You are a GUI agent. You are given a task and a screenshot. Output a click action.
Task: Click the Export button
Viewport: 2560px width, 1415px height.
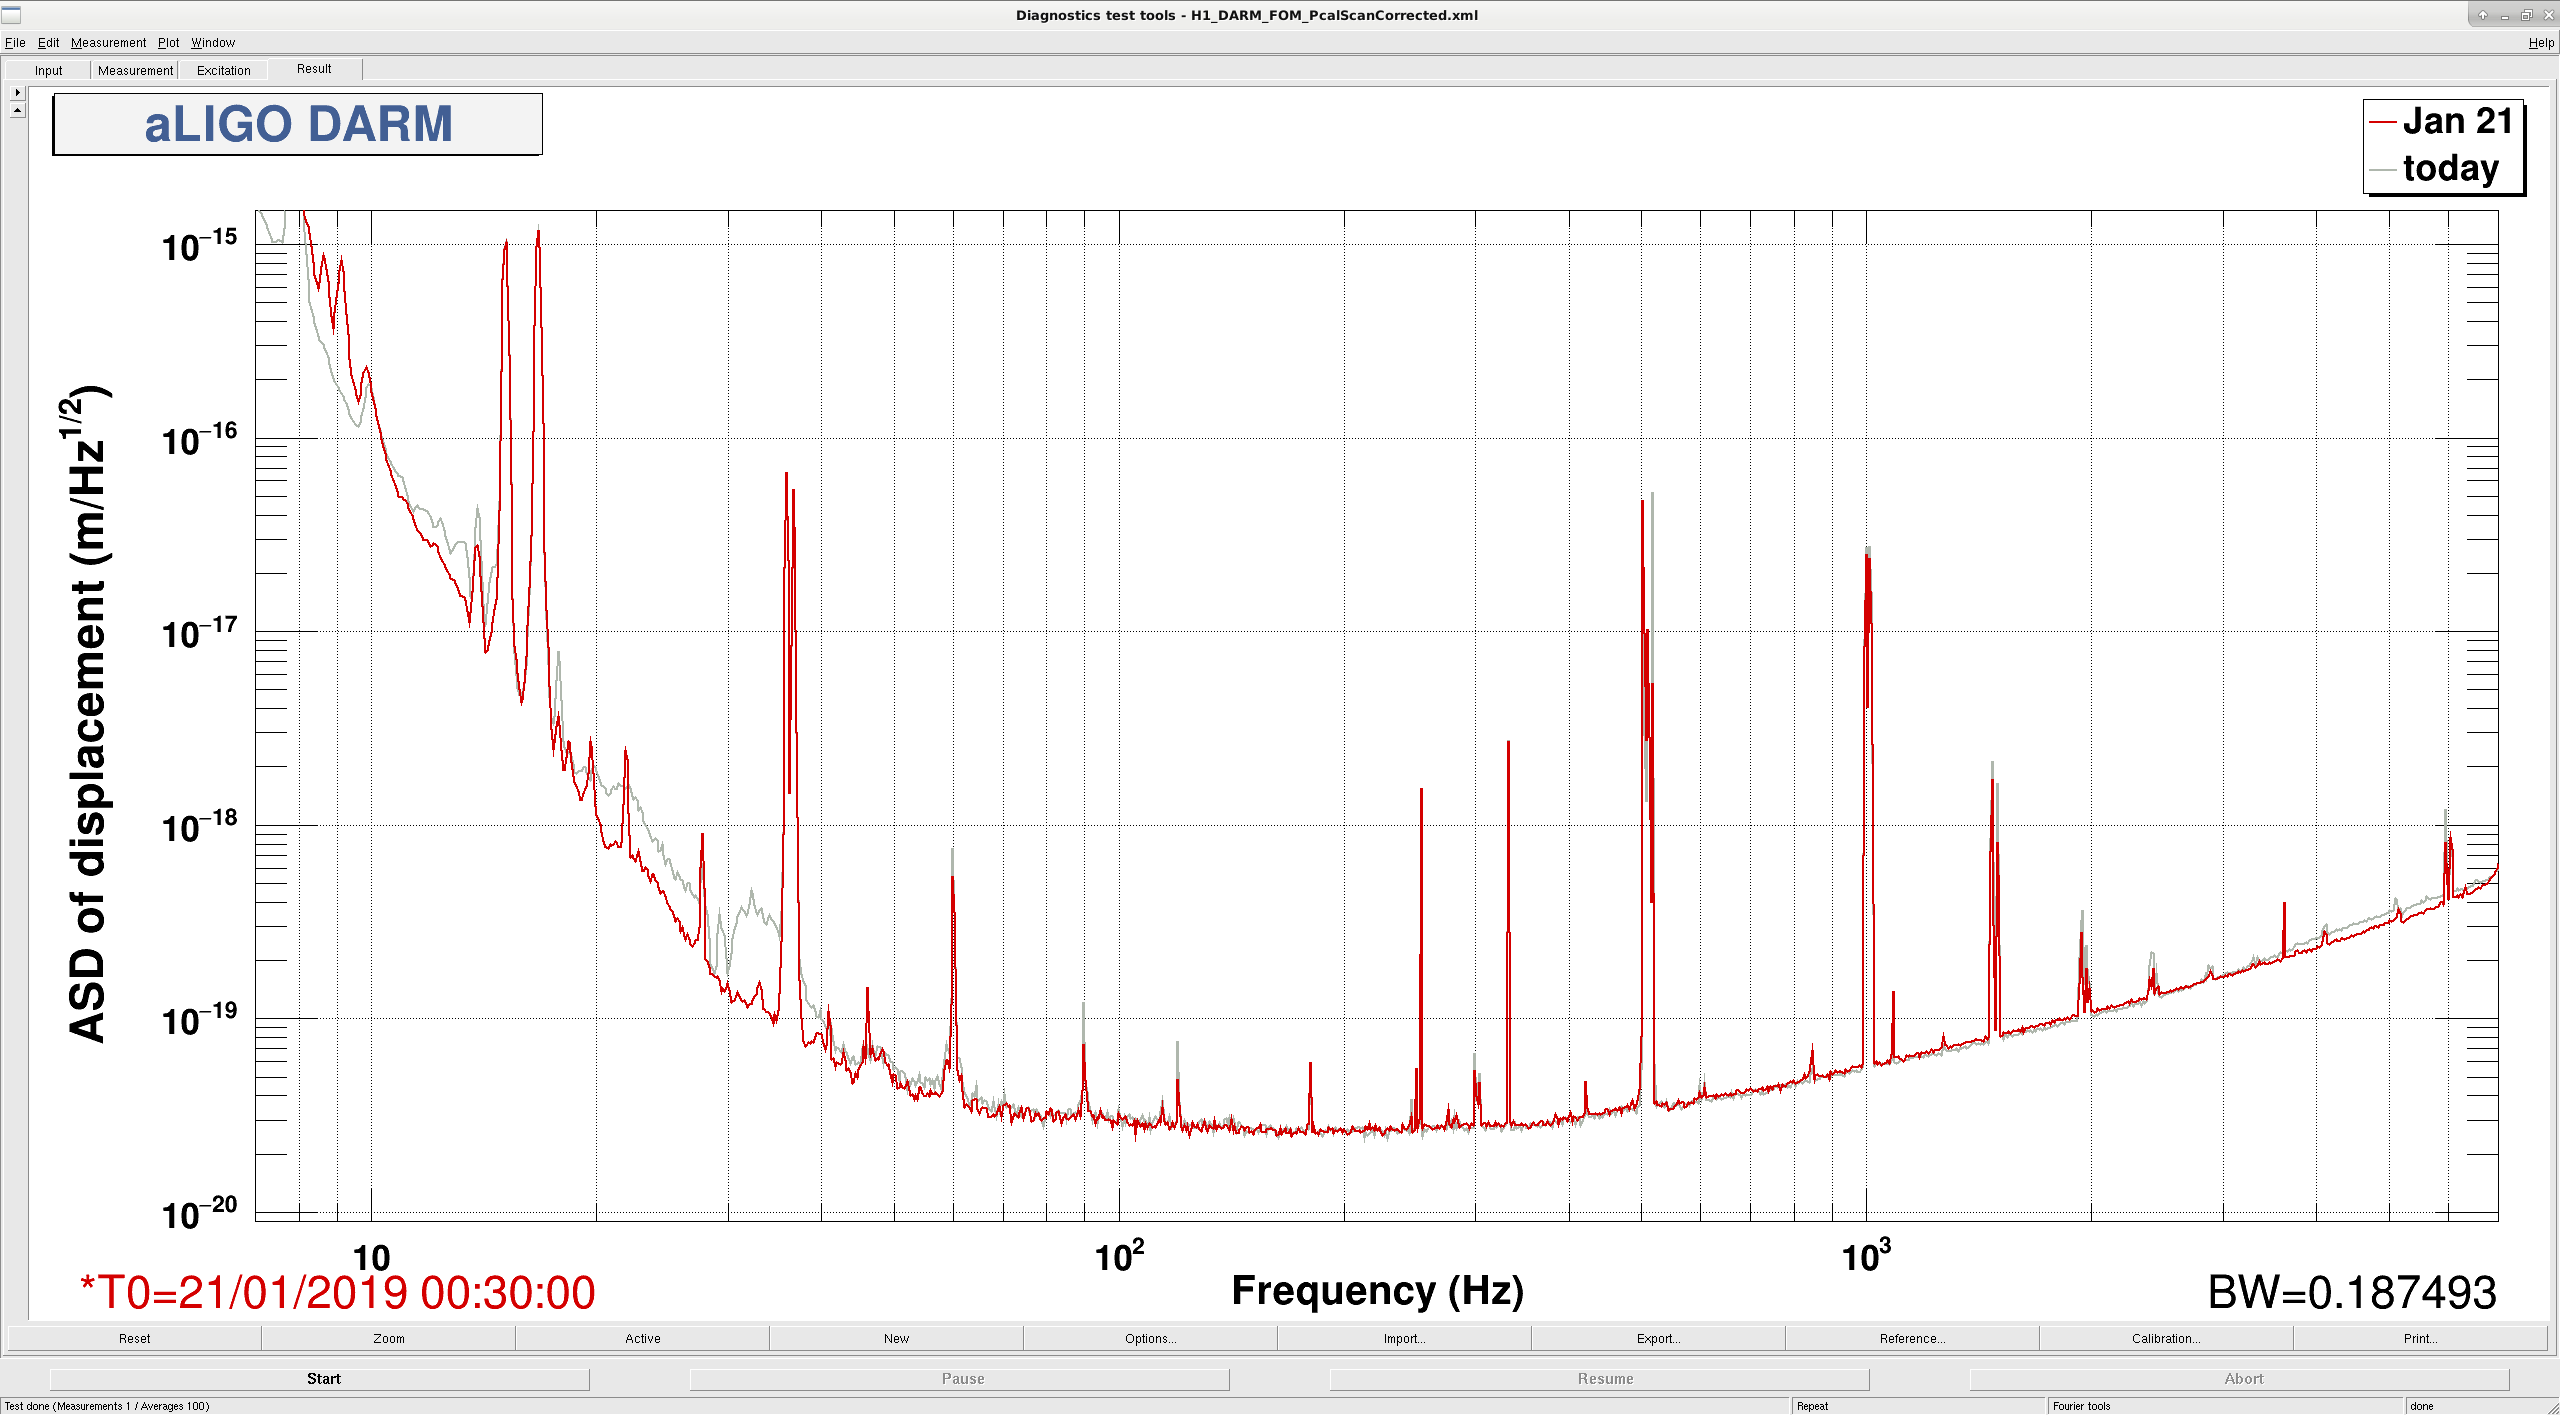coord(1658,1338)
